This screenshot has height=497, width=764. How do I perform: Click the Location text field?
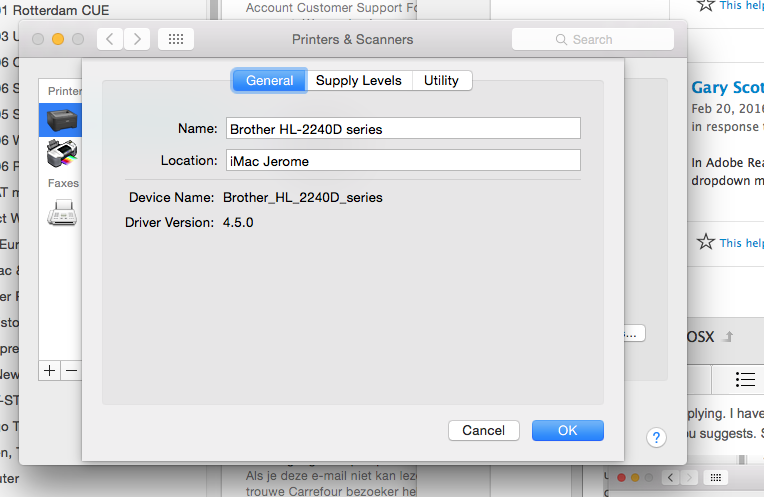403,160
